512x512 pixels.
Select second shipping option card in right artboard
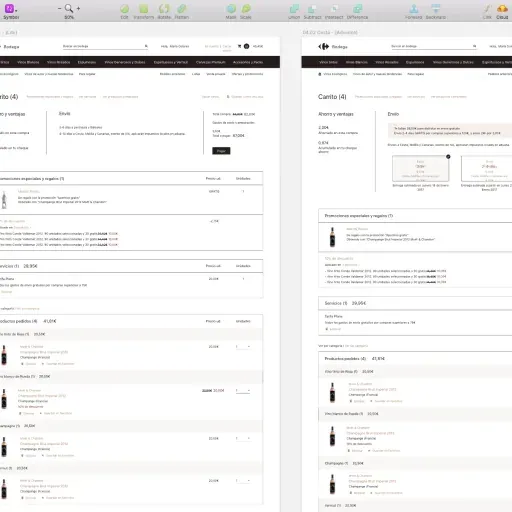pyautogui.click(x=487, y=168)
